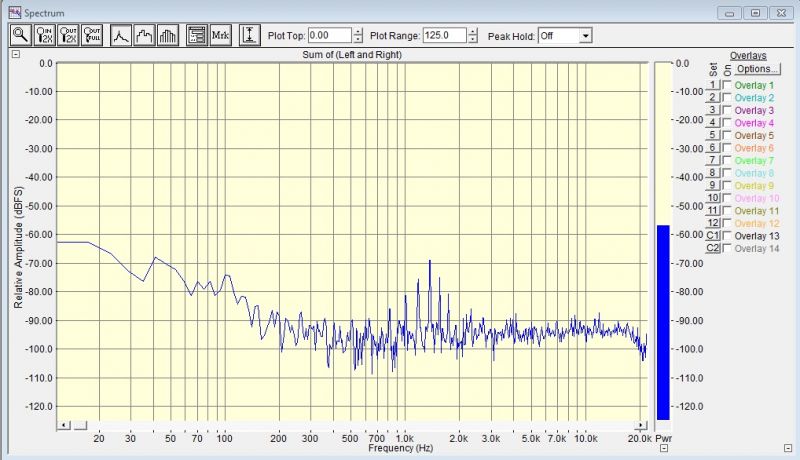The image size is (800, 460).
Task: Enable the Overlay 2 checkbox
Action: click(727, 97)
